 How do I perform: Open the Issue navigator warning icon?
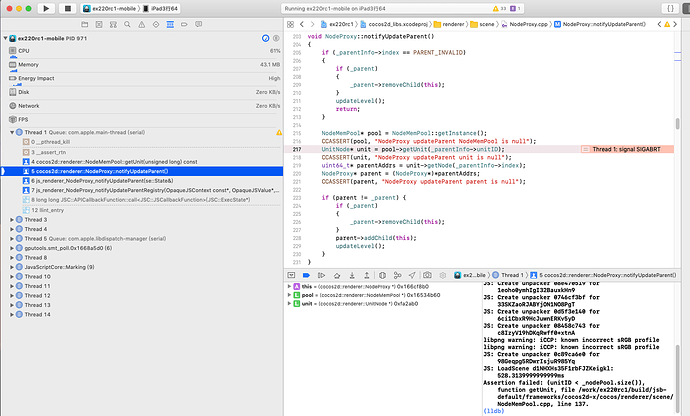point(142,24)
